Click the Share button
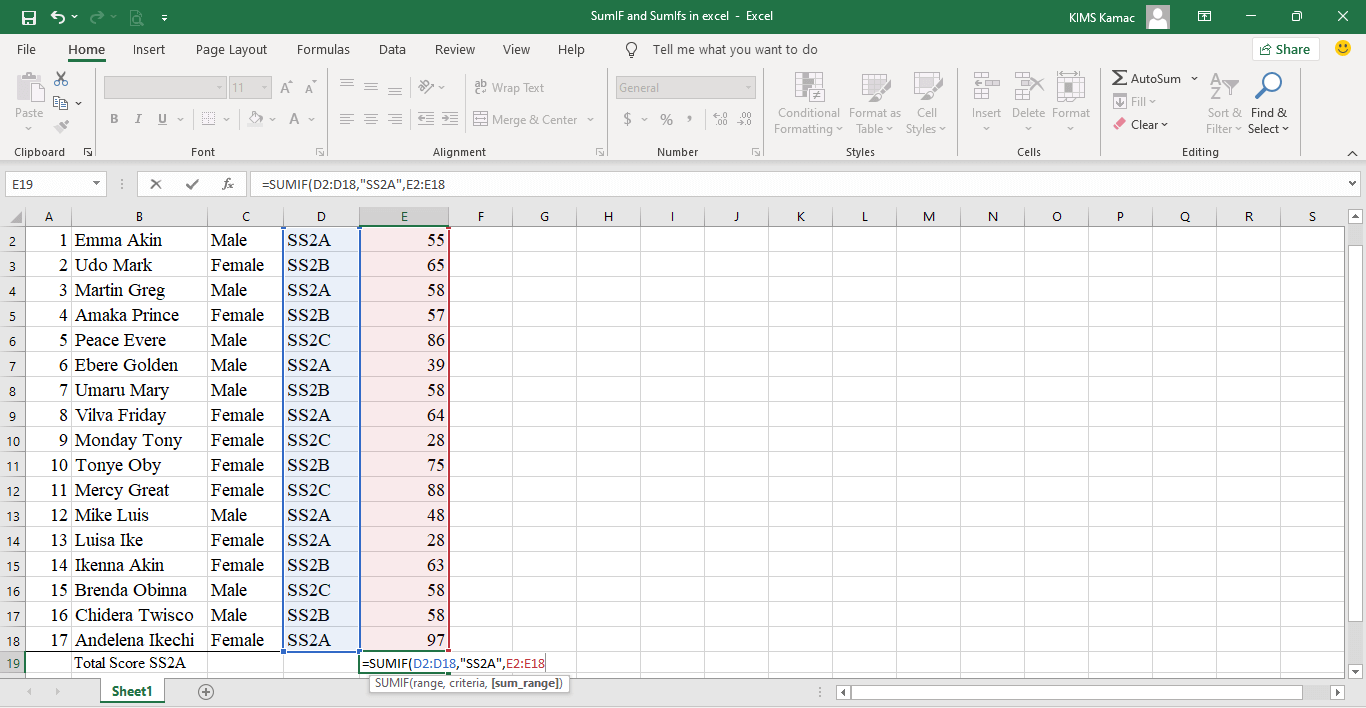The height and width of the screenshot is (708, 1366). (1286, 48)
